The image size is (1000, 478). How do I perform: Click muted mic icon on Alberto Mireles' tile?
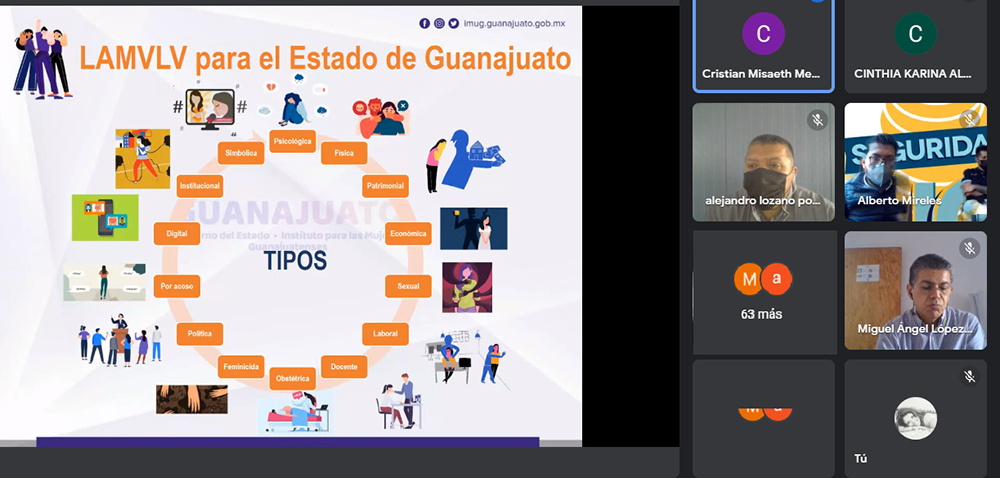(968, 120)
